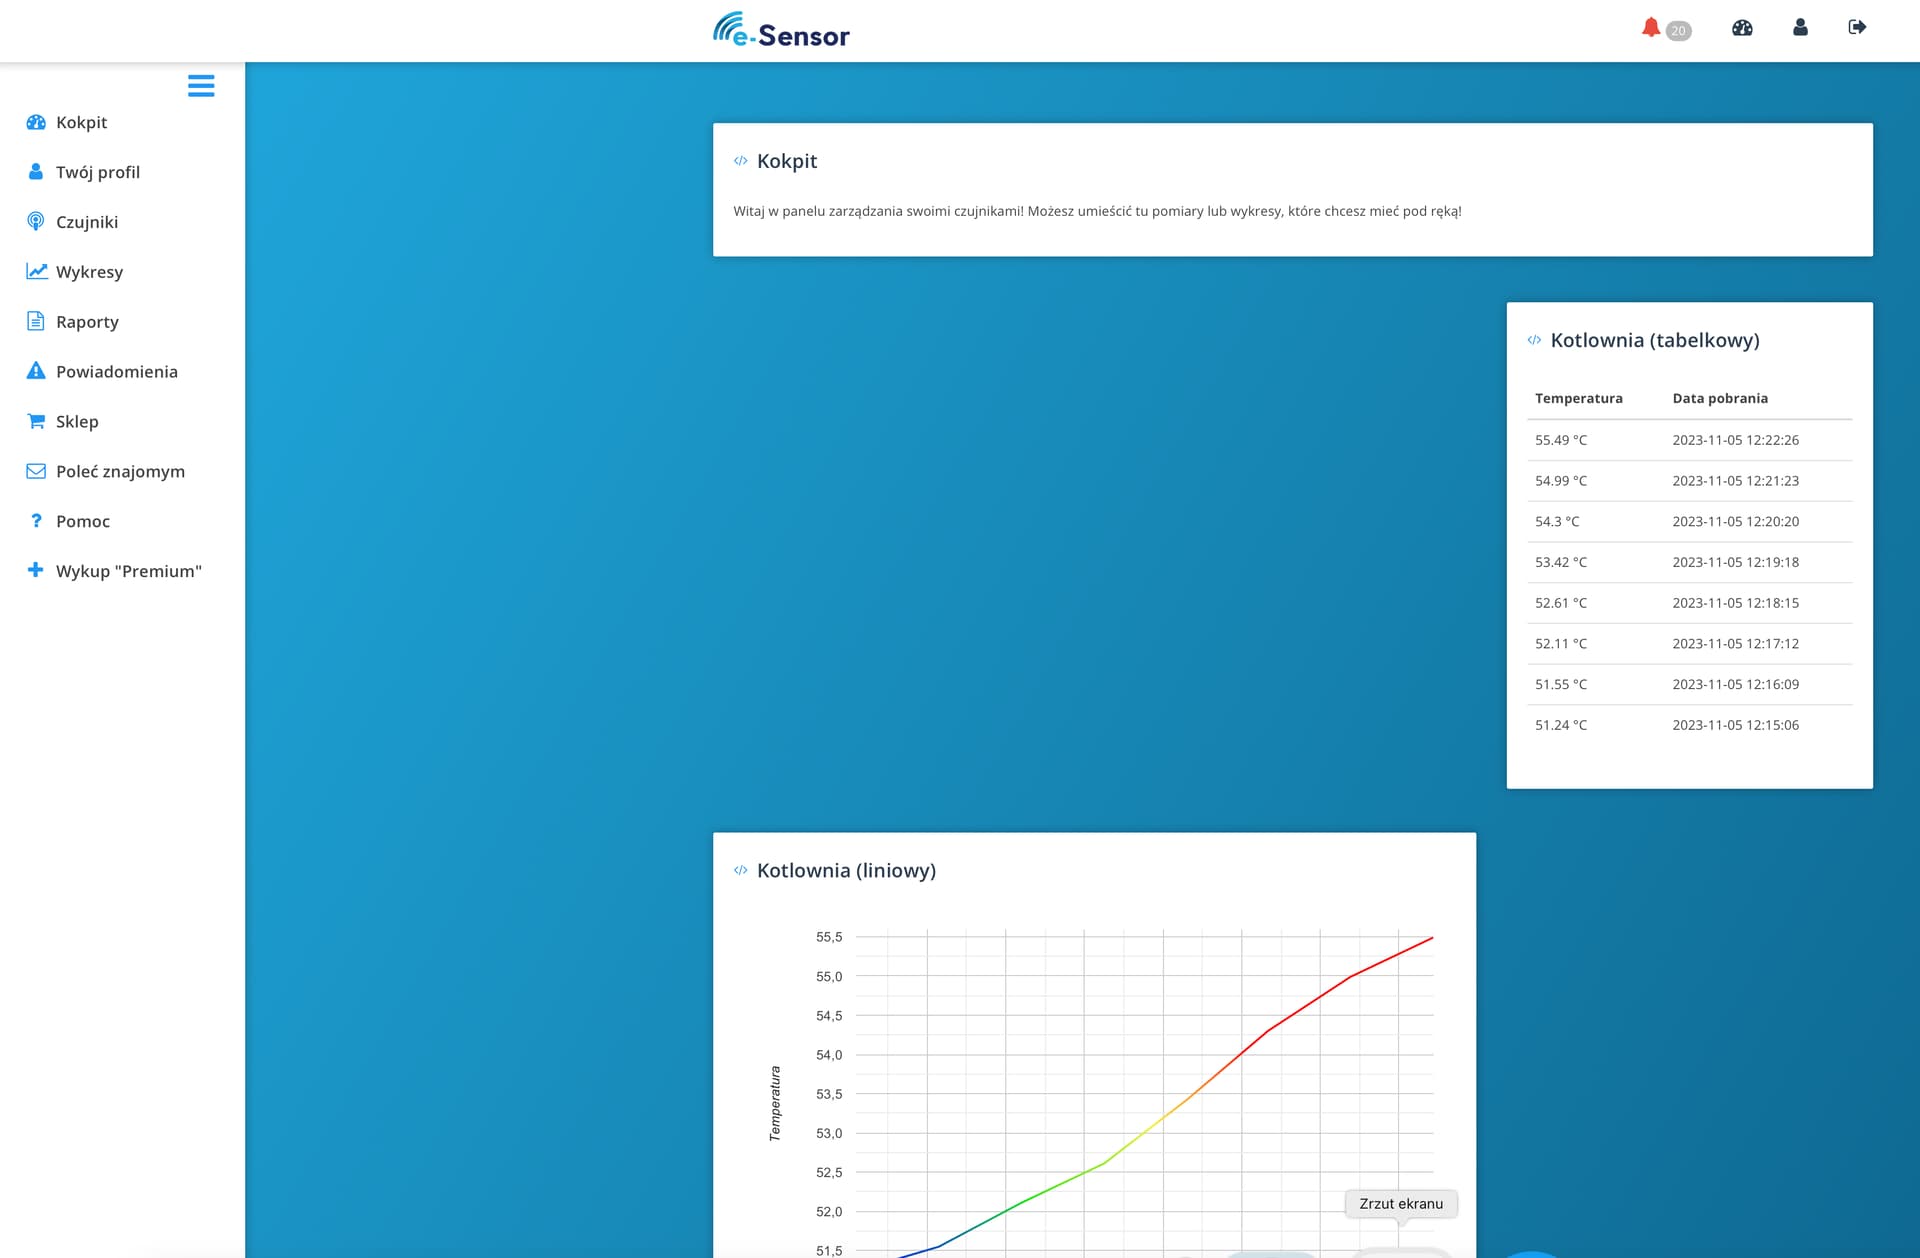This screenshot has width=1920, height=1258.
Task: Click Wykup "Premium" option
Action: (x=128, y=572)
